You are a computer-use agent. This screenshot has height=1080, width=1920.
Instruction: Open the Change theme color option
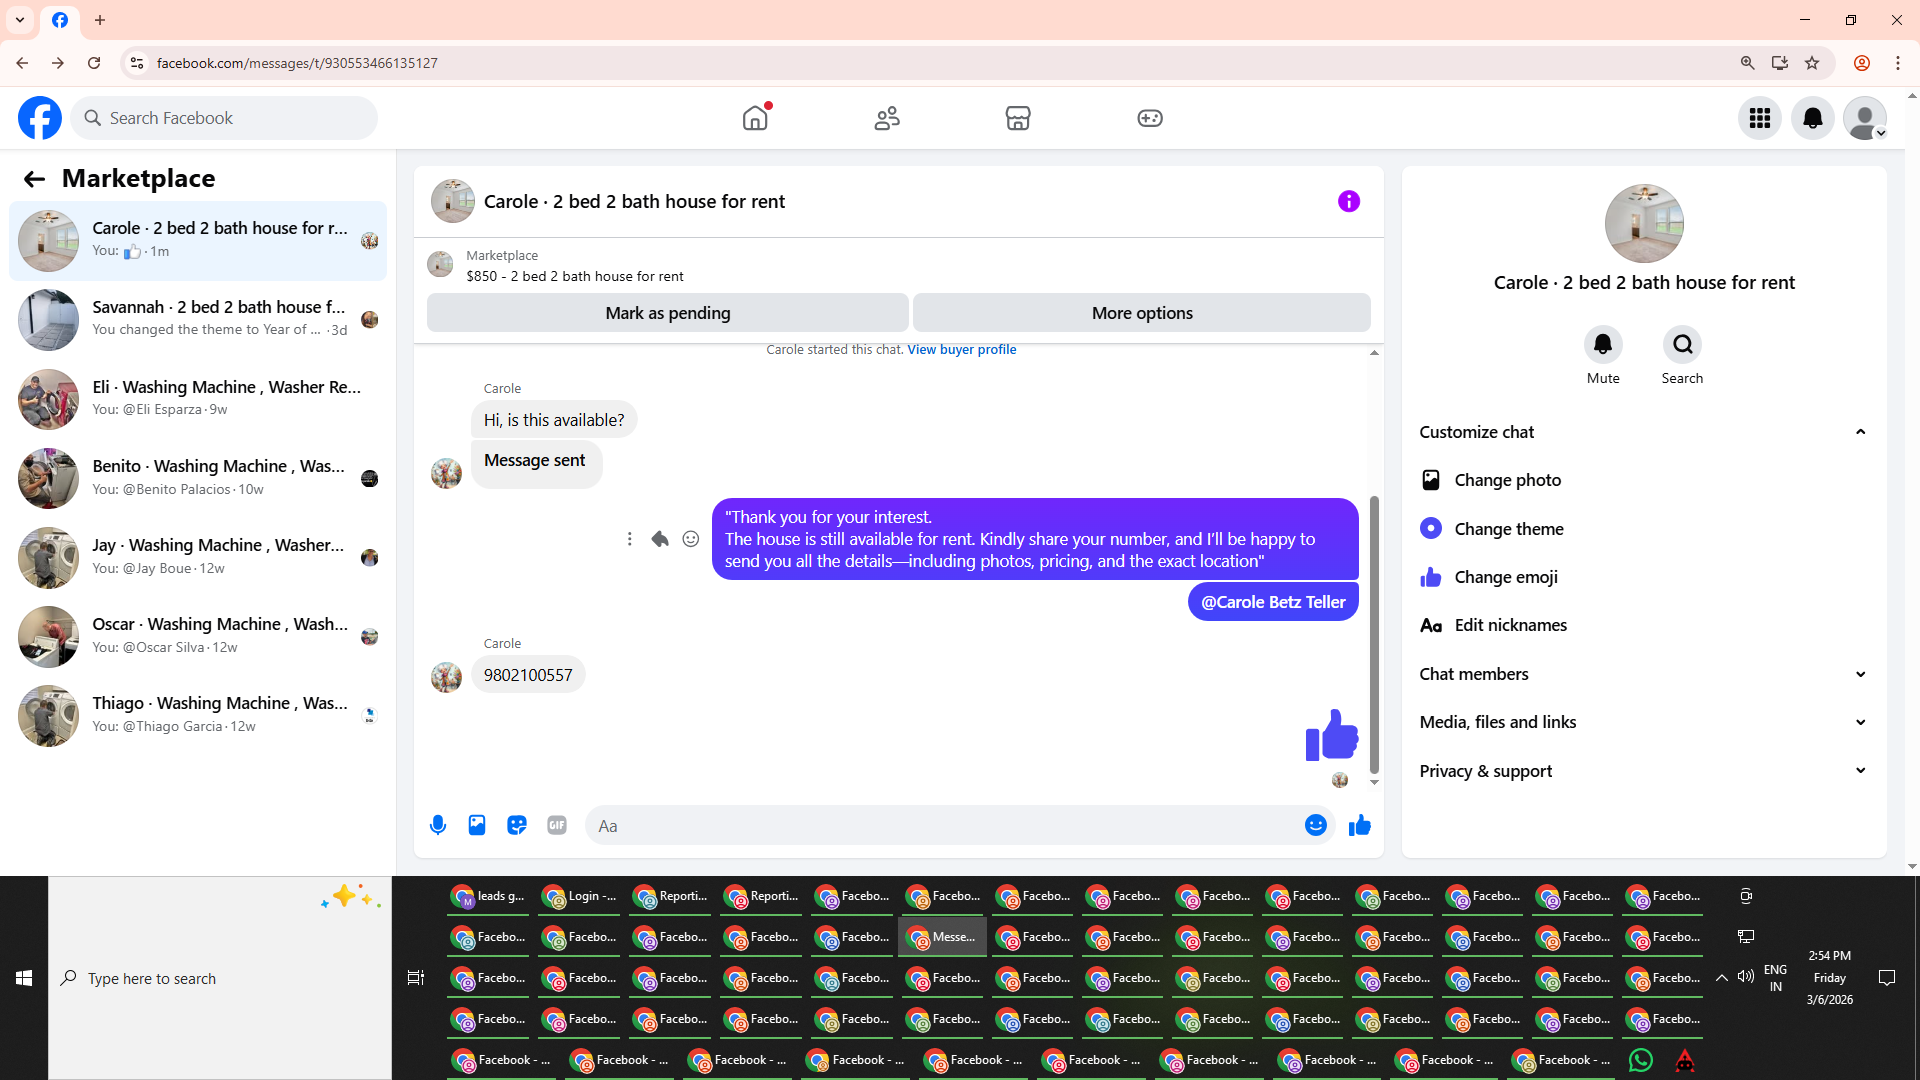coord(1508,529)
